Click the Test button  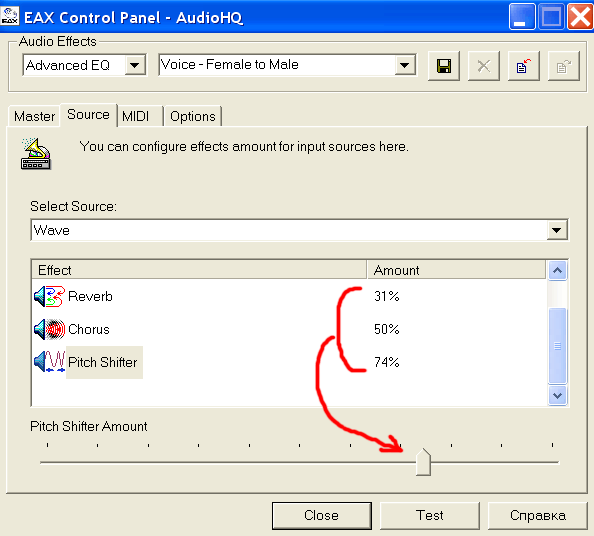[430, 516]
